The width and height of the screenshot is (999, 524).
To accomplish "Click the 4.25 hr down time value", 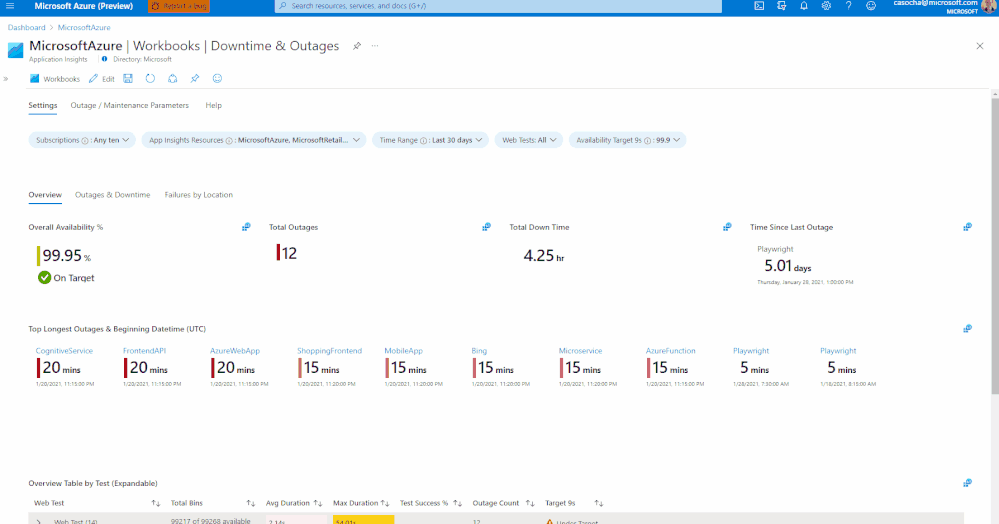I will click(543, 256).
